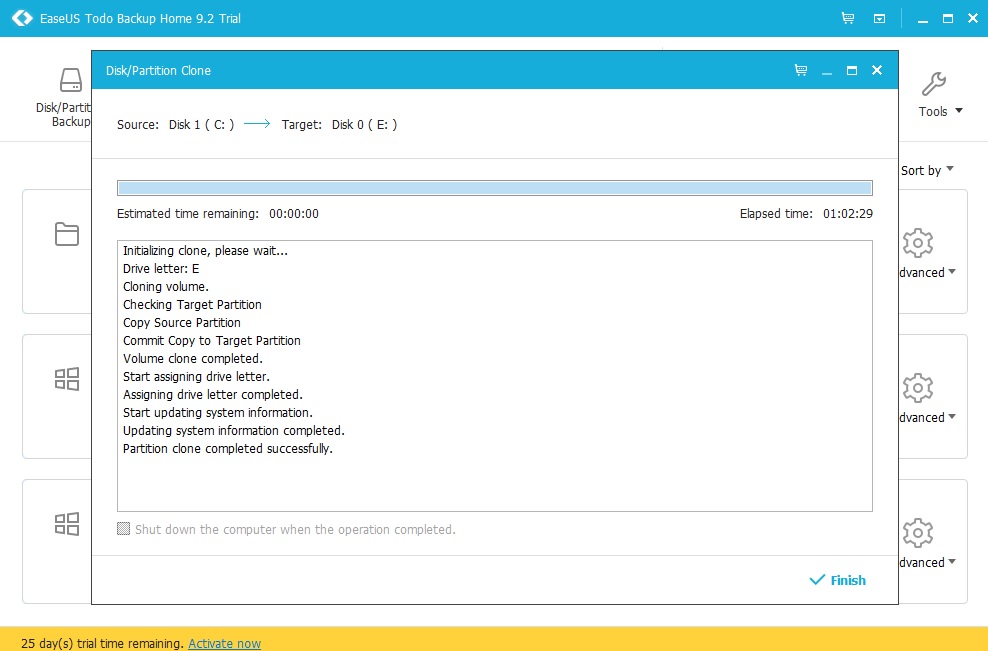Click the Finish button
Image resolution: width=988 pixels, height=651 pixels.
click(x=837, y=580)
